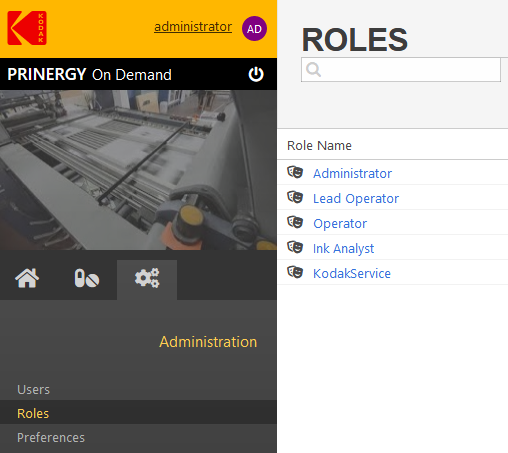Open the Lead Operator role
This screenshot has width=508, height=453.
pyautogui.click(x=356, y=199)
